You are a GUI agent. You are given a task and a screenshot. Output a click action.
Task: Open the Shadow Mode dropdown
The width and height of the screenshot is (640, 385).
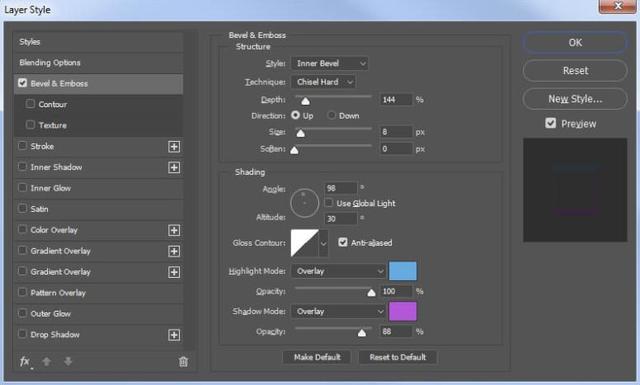click(x=338, y=312)
